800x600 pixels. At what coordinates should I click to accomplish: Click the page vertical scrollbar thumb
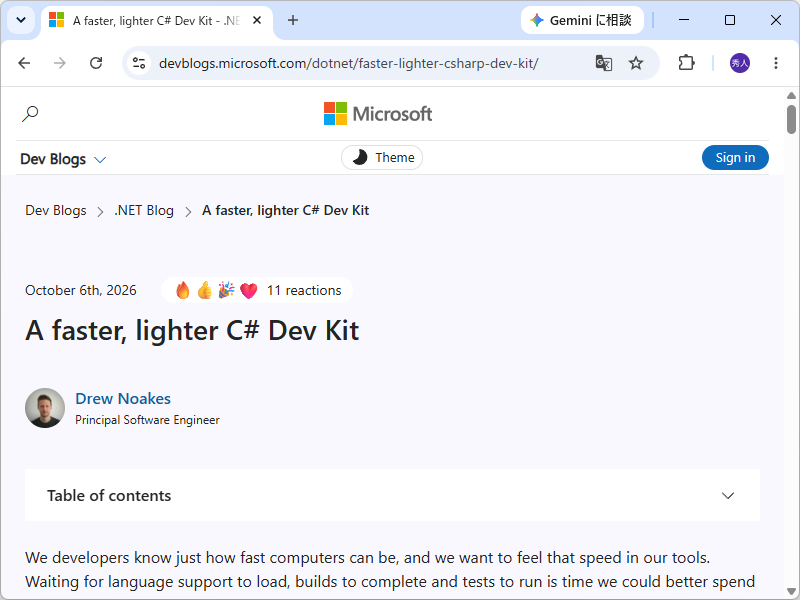coord(791,119)
